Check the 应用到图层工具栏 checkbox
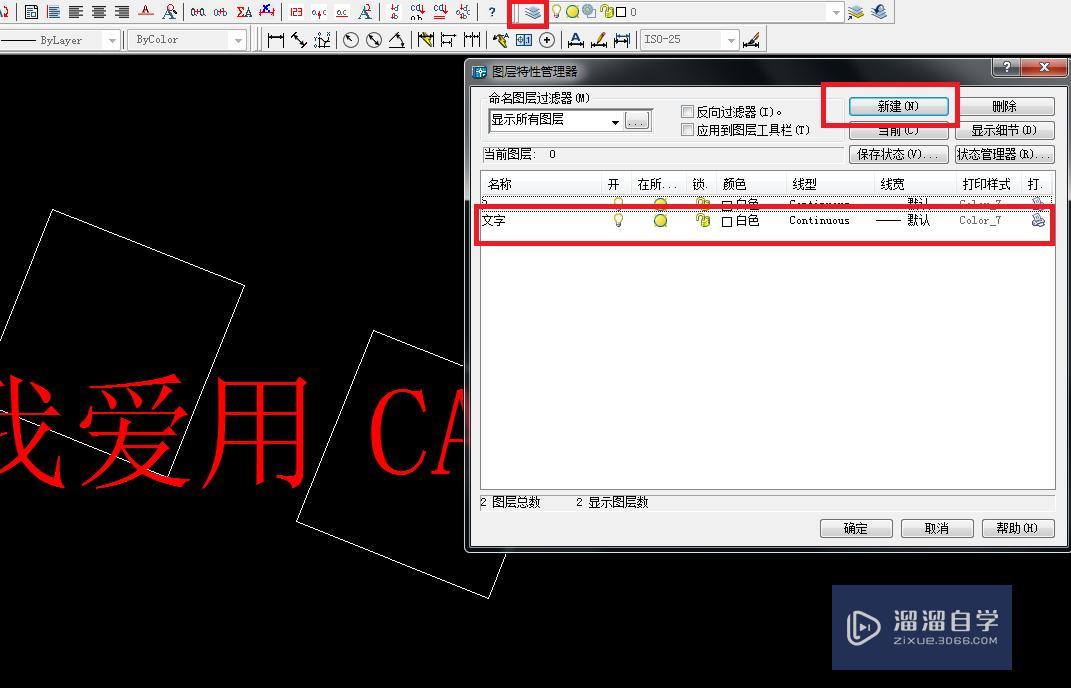The width and height of the screenshot is (1071, 688). (687, 129)
